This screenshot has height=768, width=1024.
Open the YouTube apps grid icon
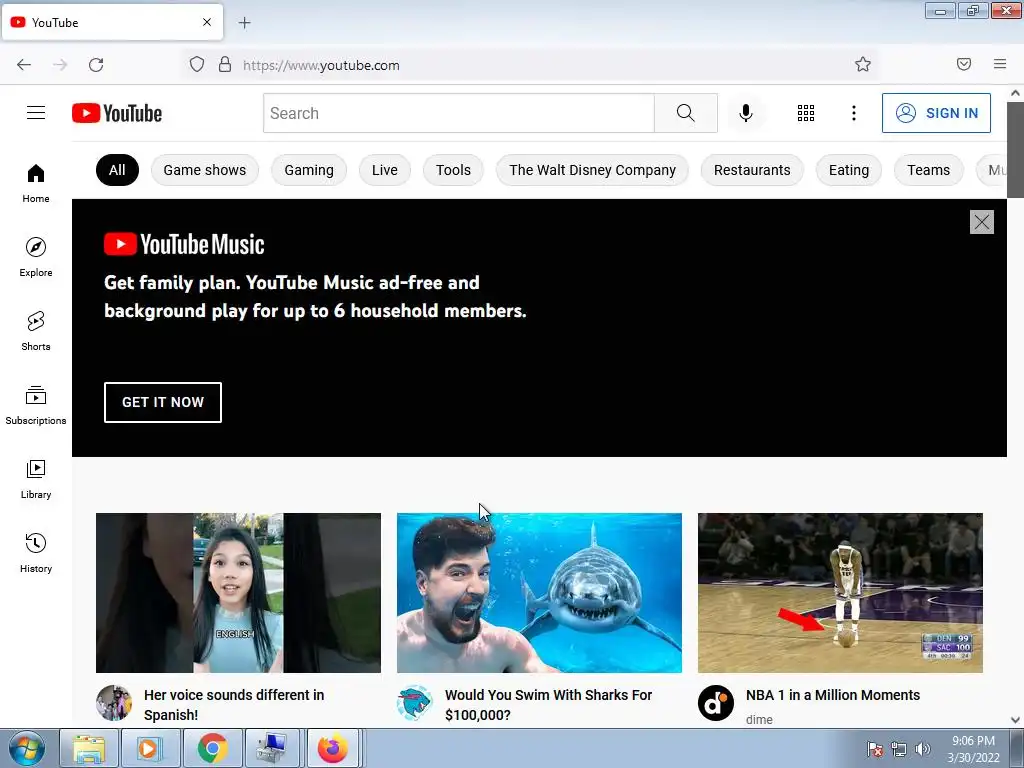point(806,113)
